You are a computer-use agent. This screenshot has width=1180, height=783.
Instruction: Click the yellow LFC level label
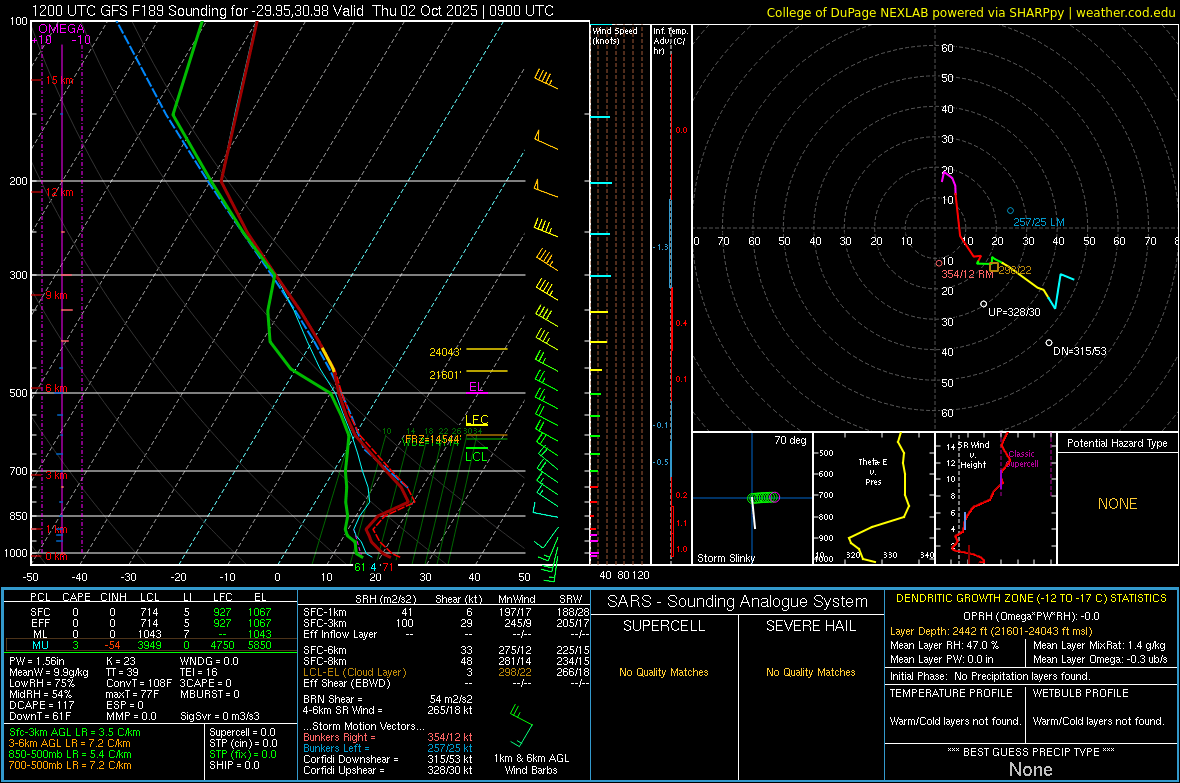[476, 419]
